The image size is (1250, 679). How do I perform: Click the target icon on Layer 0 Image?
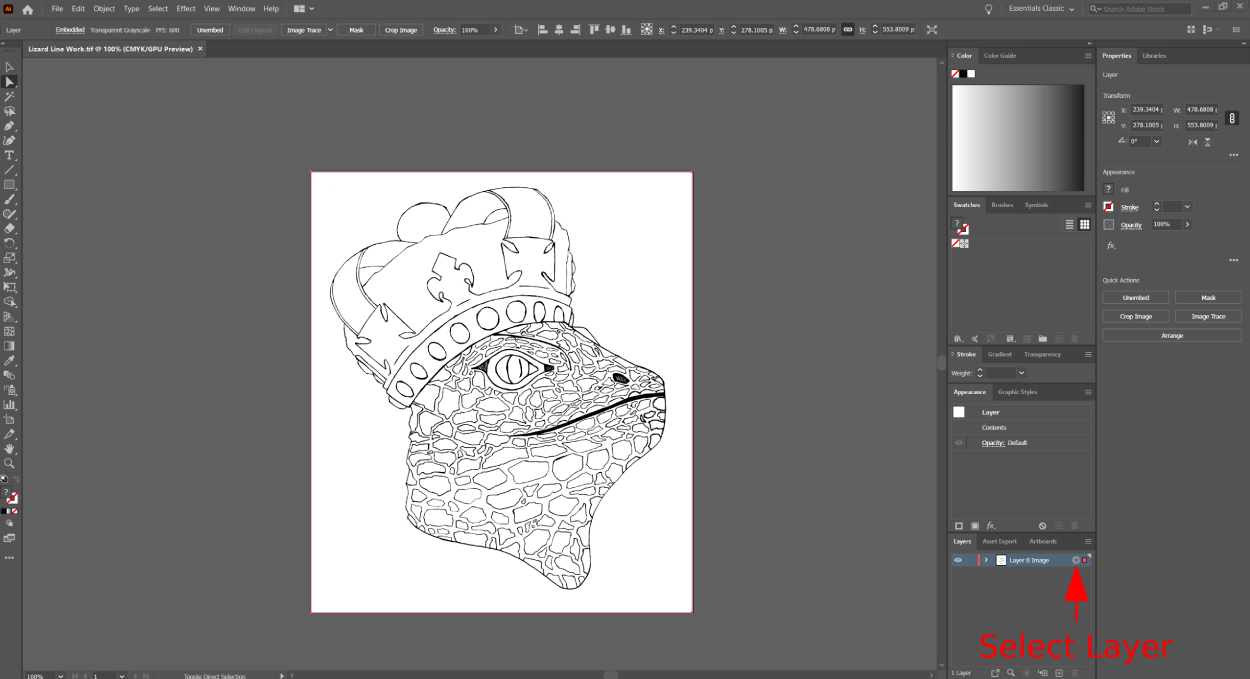[x=1076, y=560]
